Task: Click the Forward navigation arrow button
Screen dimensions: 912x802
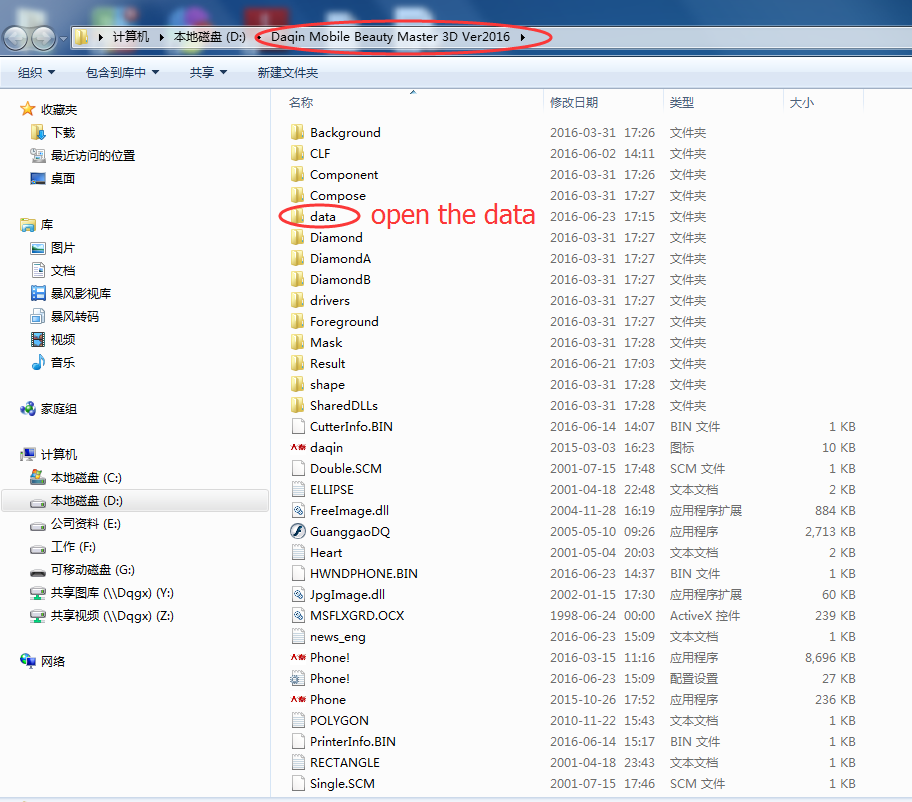Action: (x=44, y=38)
